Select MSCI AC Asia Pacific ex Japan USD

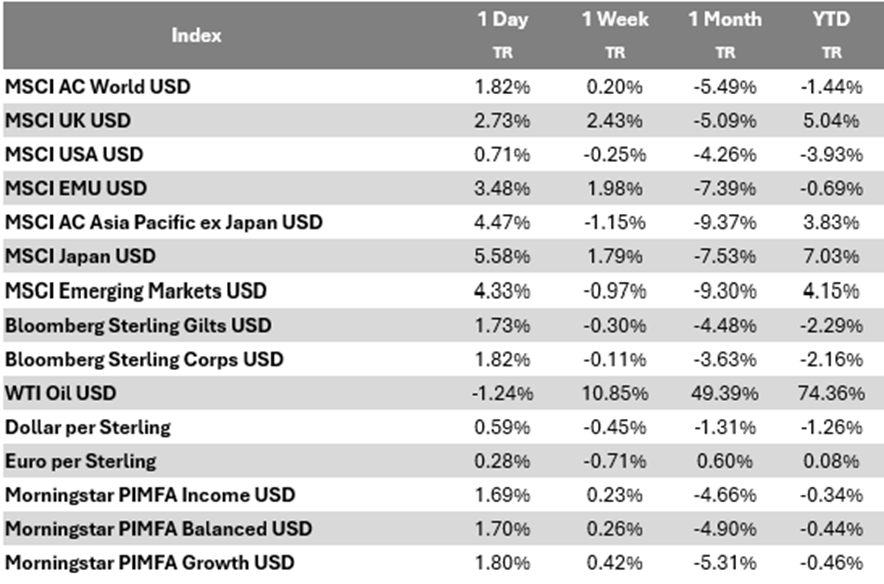[x=164, y=223]
